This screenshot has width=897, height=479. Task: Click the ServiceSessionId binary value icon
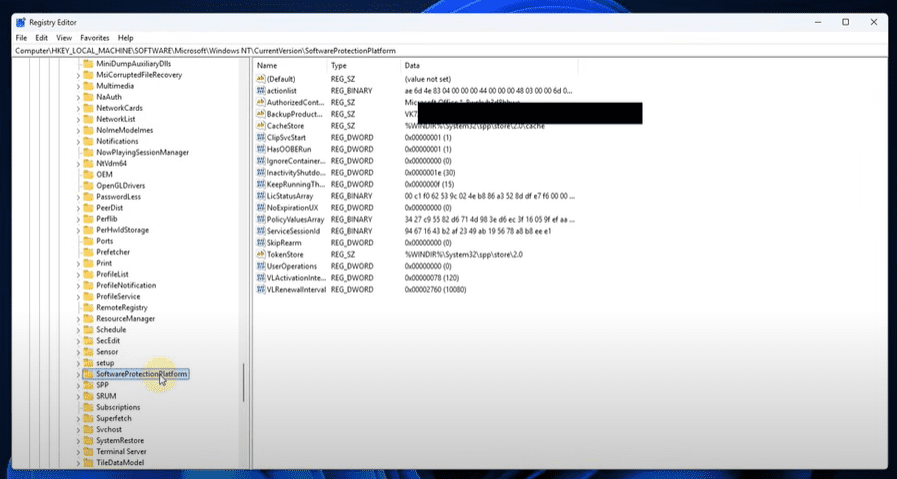tap(261, 231)
